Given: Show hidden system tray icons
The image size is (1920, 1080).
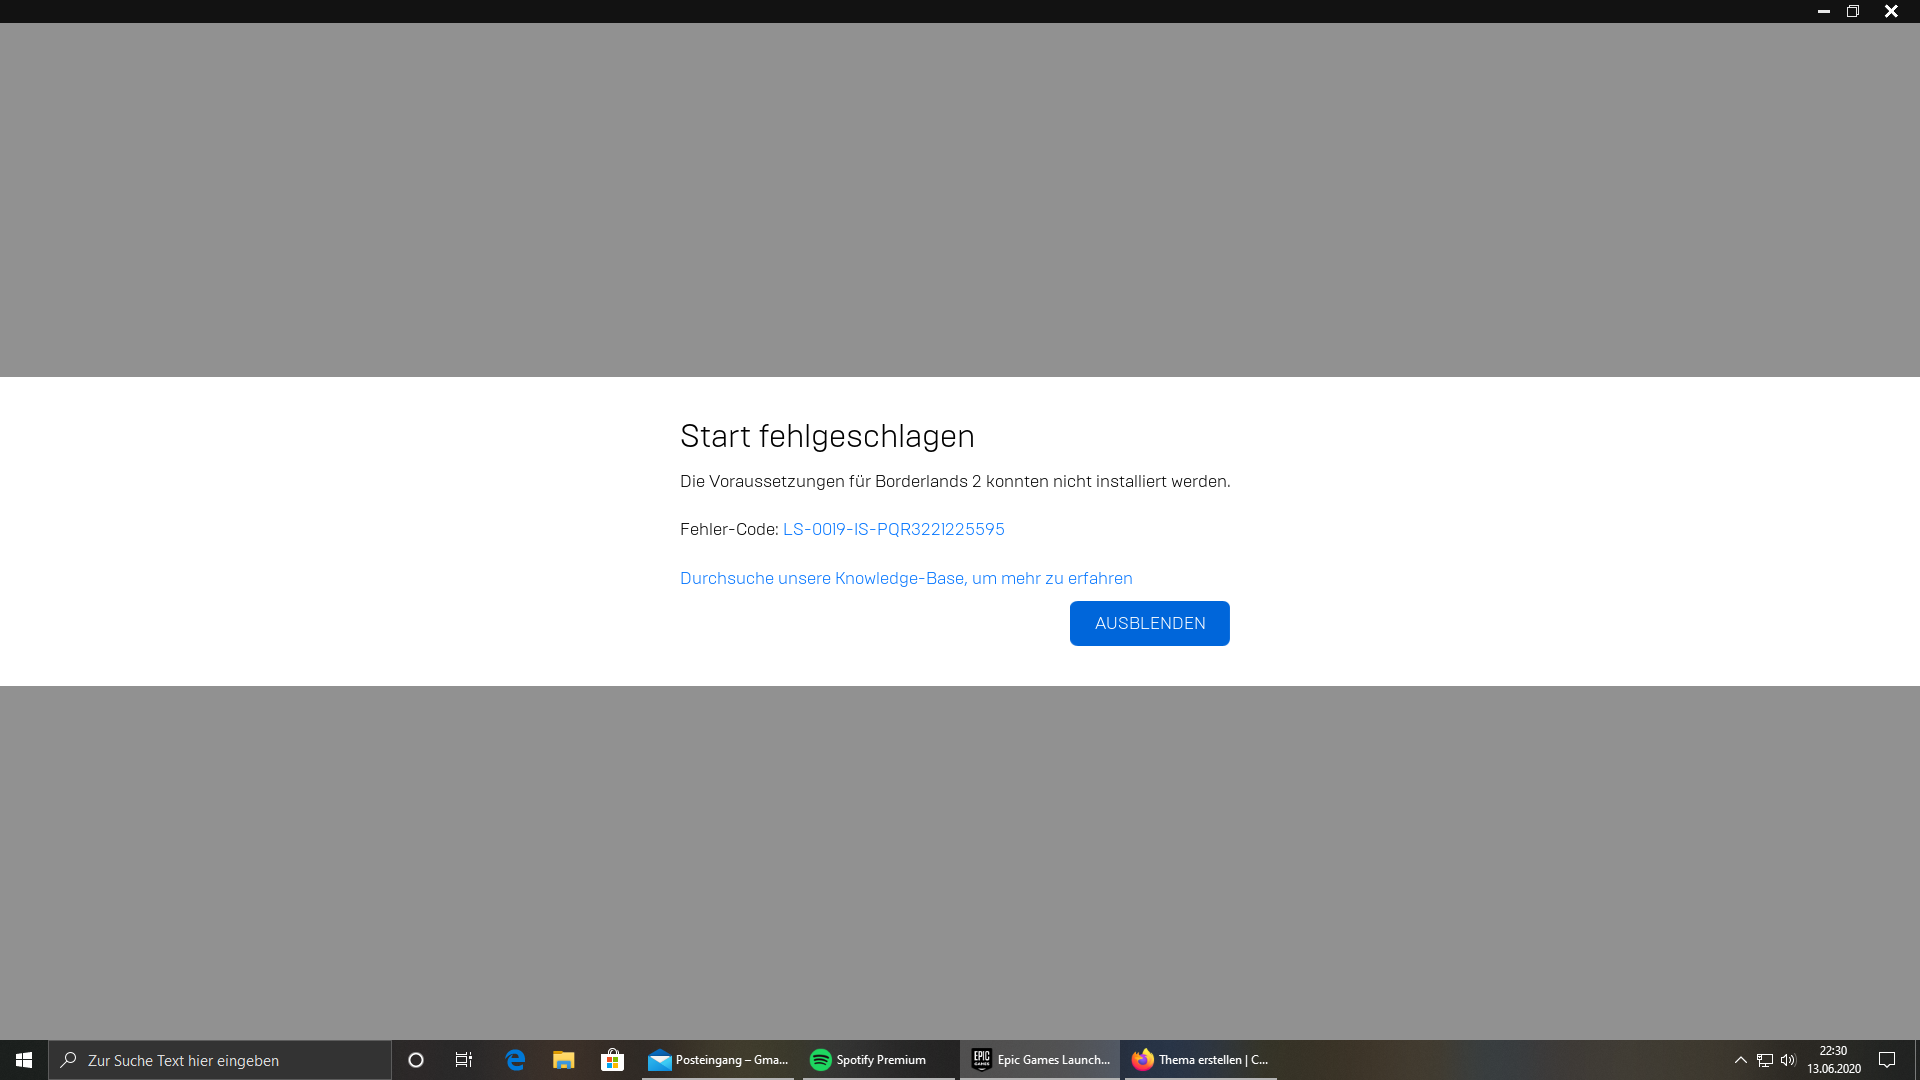Looking at the screenshot, I should 1741,1060.
